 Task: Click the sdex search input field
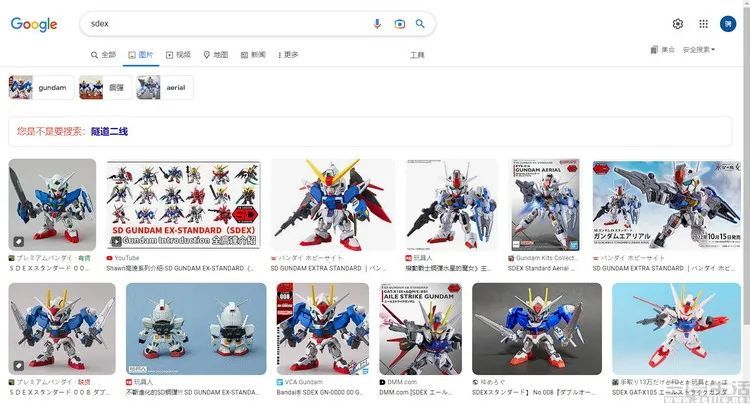225,23
